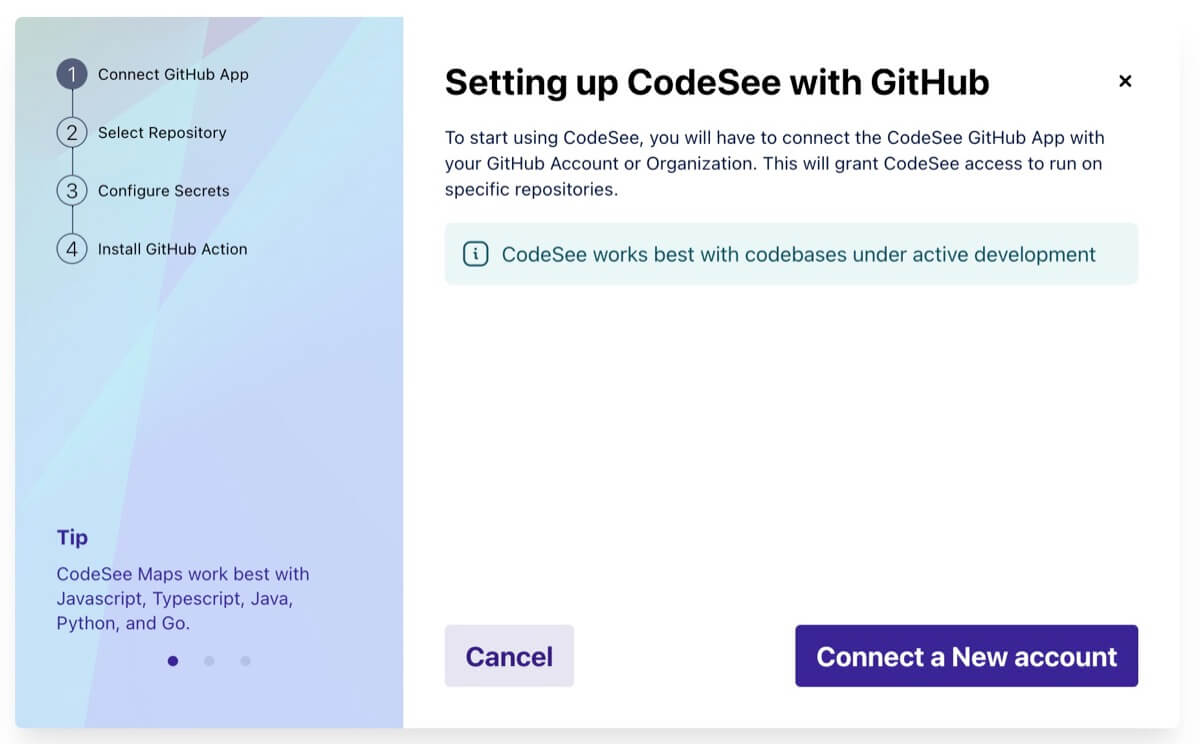
Task: Click the Setting up CodeSee with GitHub title
Action: click(716, 82)
